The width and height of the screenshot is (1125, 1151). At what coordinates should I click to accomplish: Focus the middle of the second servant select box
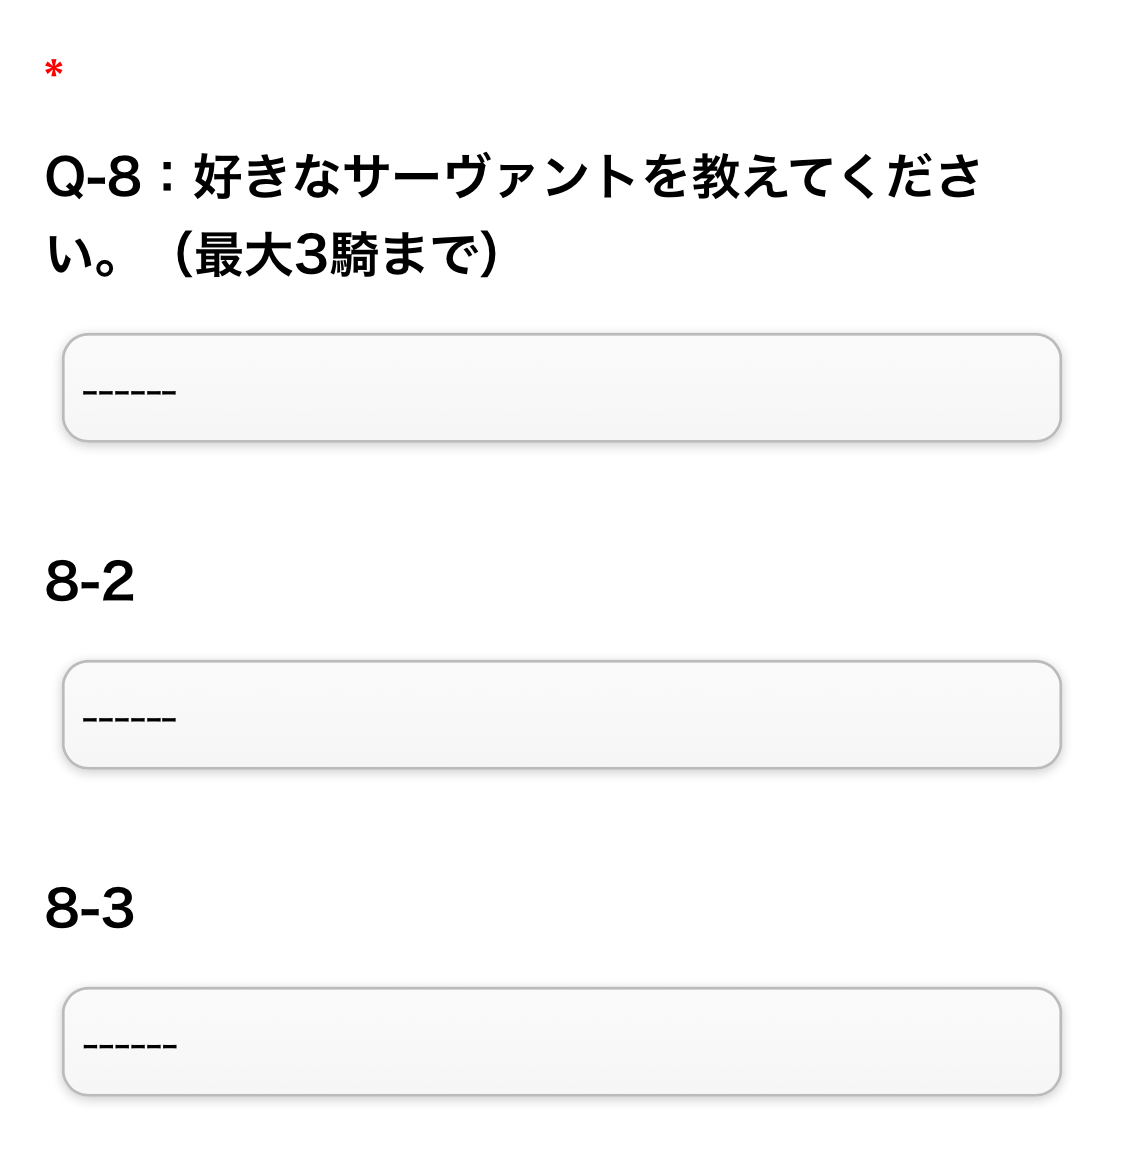pos(561,714)
